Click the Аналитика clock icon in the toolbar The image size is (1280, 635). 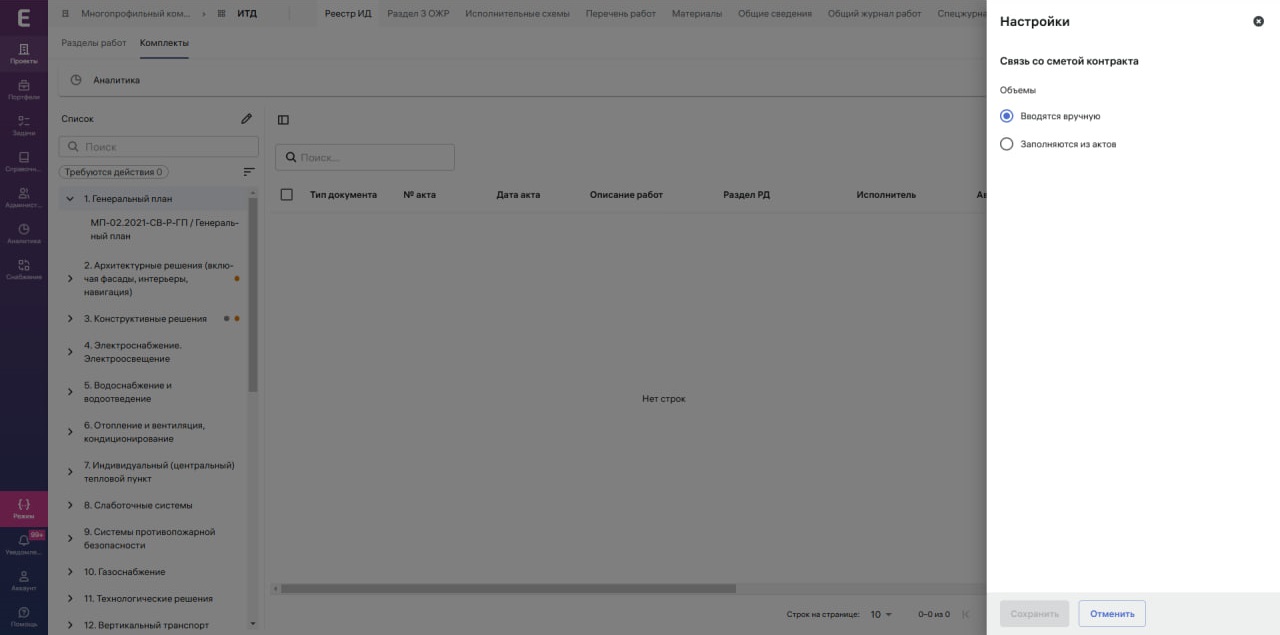pyautogui.click(x=76, y=80)
